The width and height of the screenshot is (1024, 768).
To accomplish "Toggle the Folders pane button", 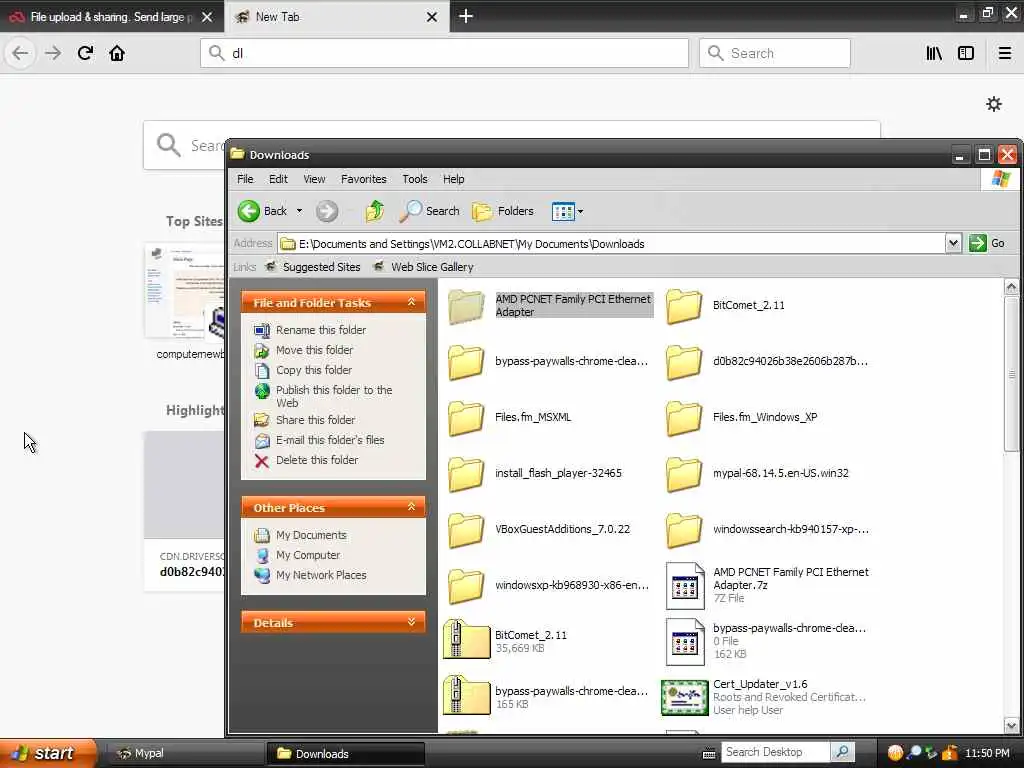I will [x=503, y=211].
